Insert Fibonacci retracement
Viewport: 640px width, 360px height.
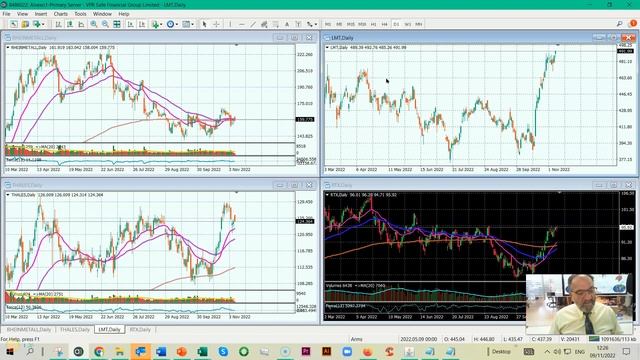tap(276, 24)
